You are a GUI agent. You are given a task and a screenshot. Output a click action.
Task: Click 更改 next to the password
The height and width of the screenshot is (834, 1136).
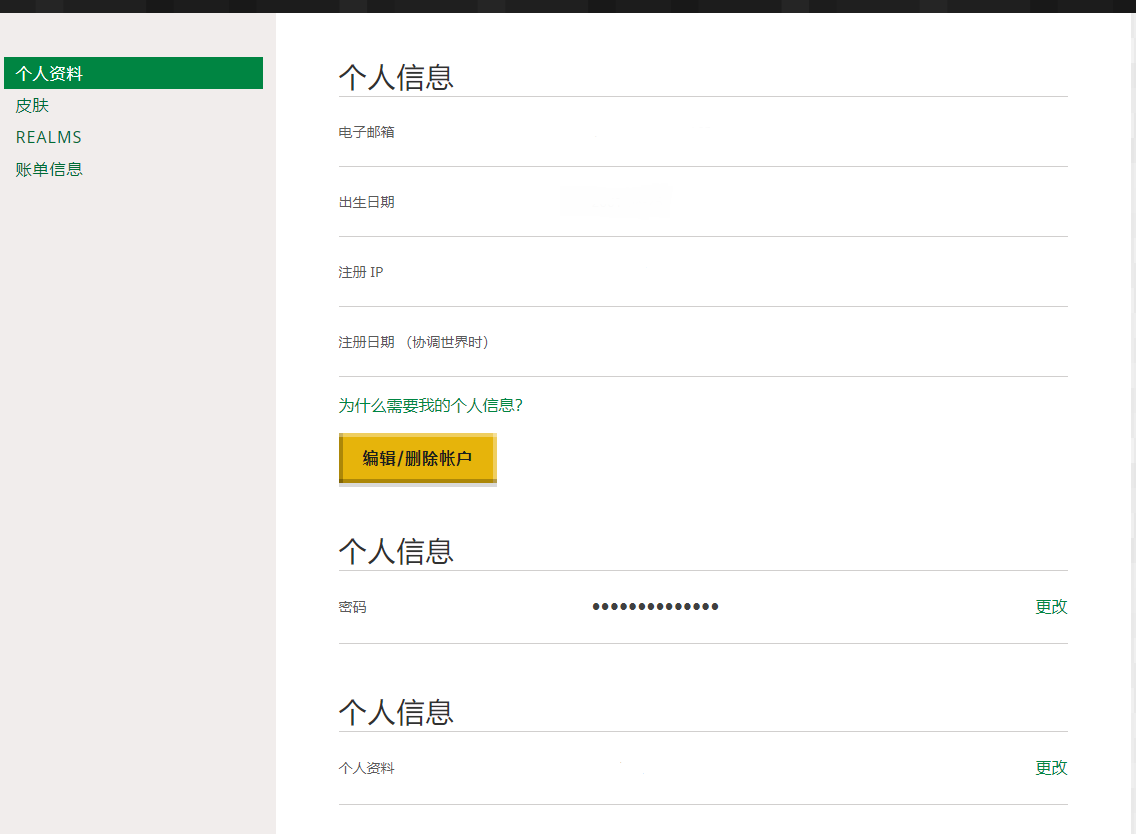1051,606
